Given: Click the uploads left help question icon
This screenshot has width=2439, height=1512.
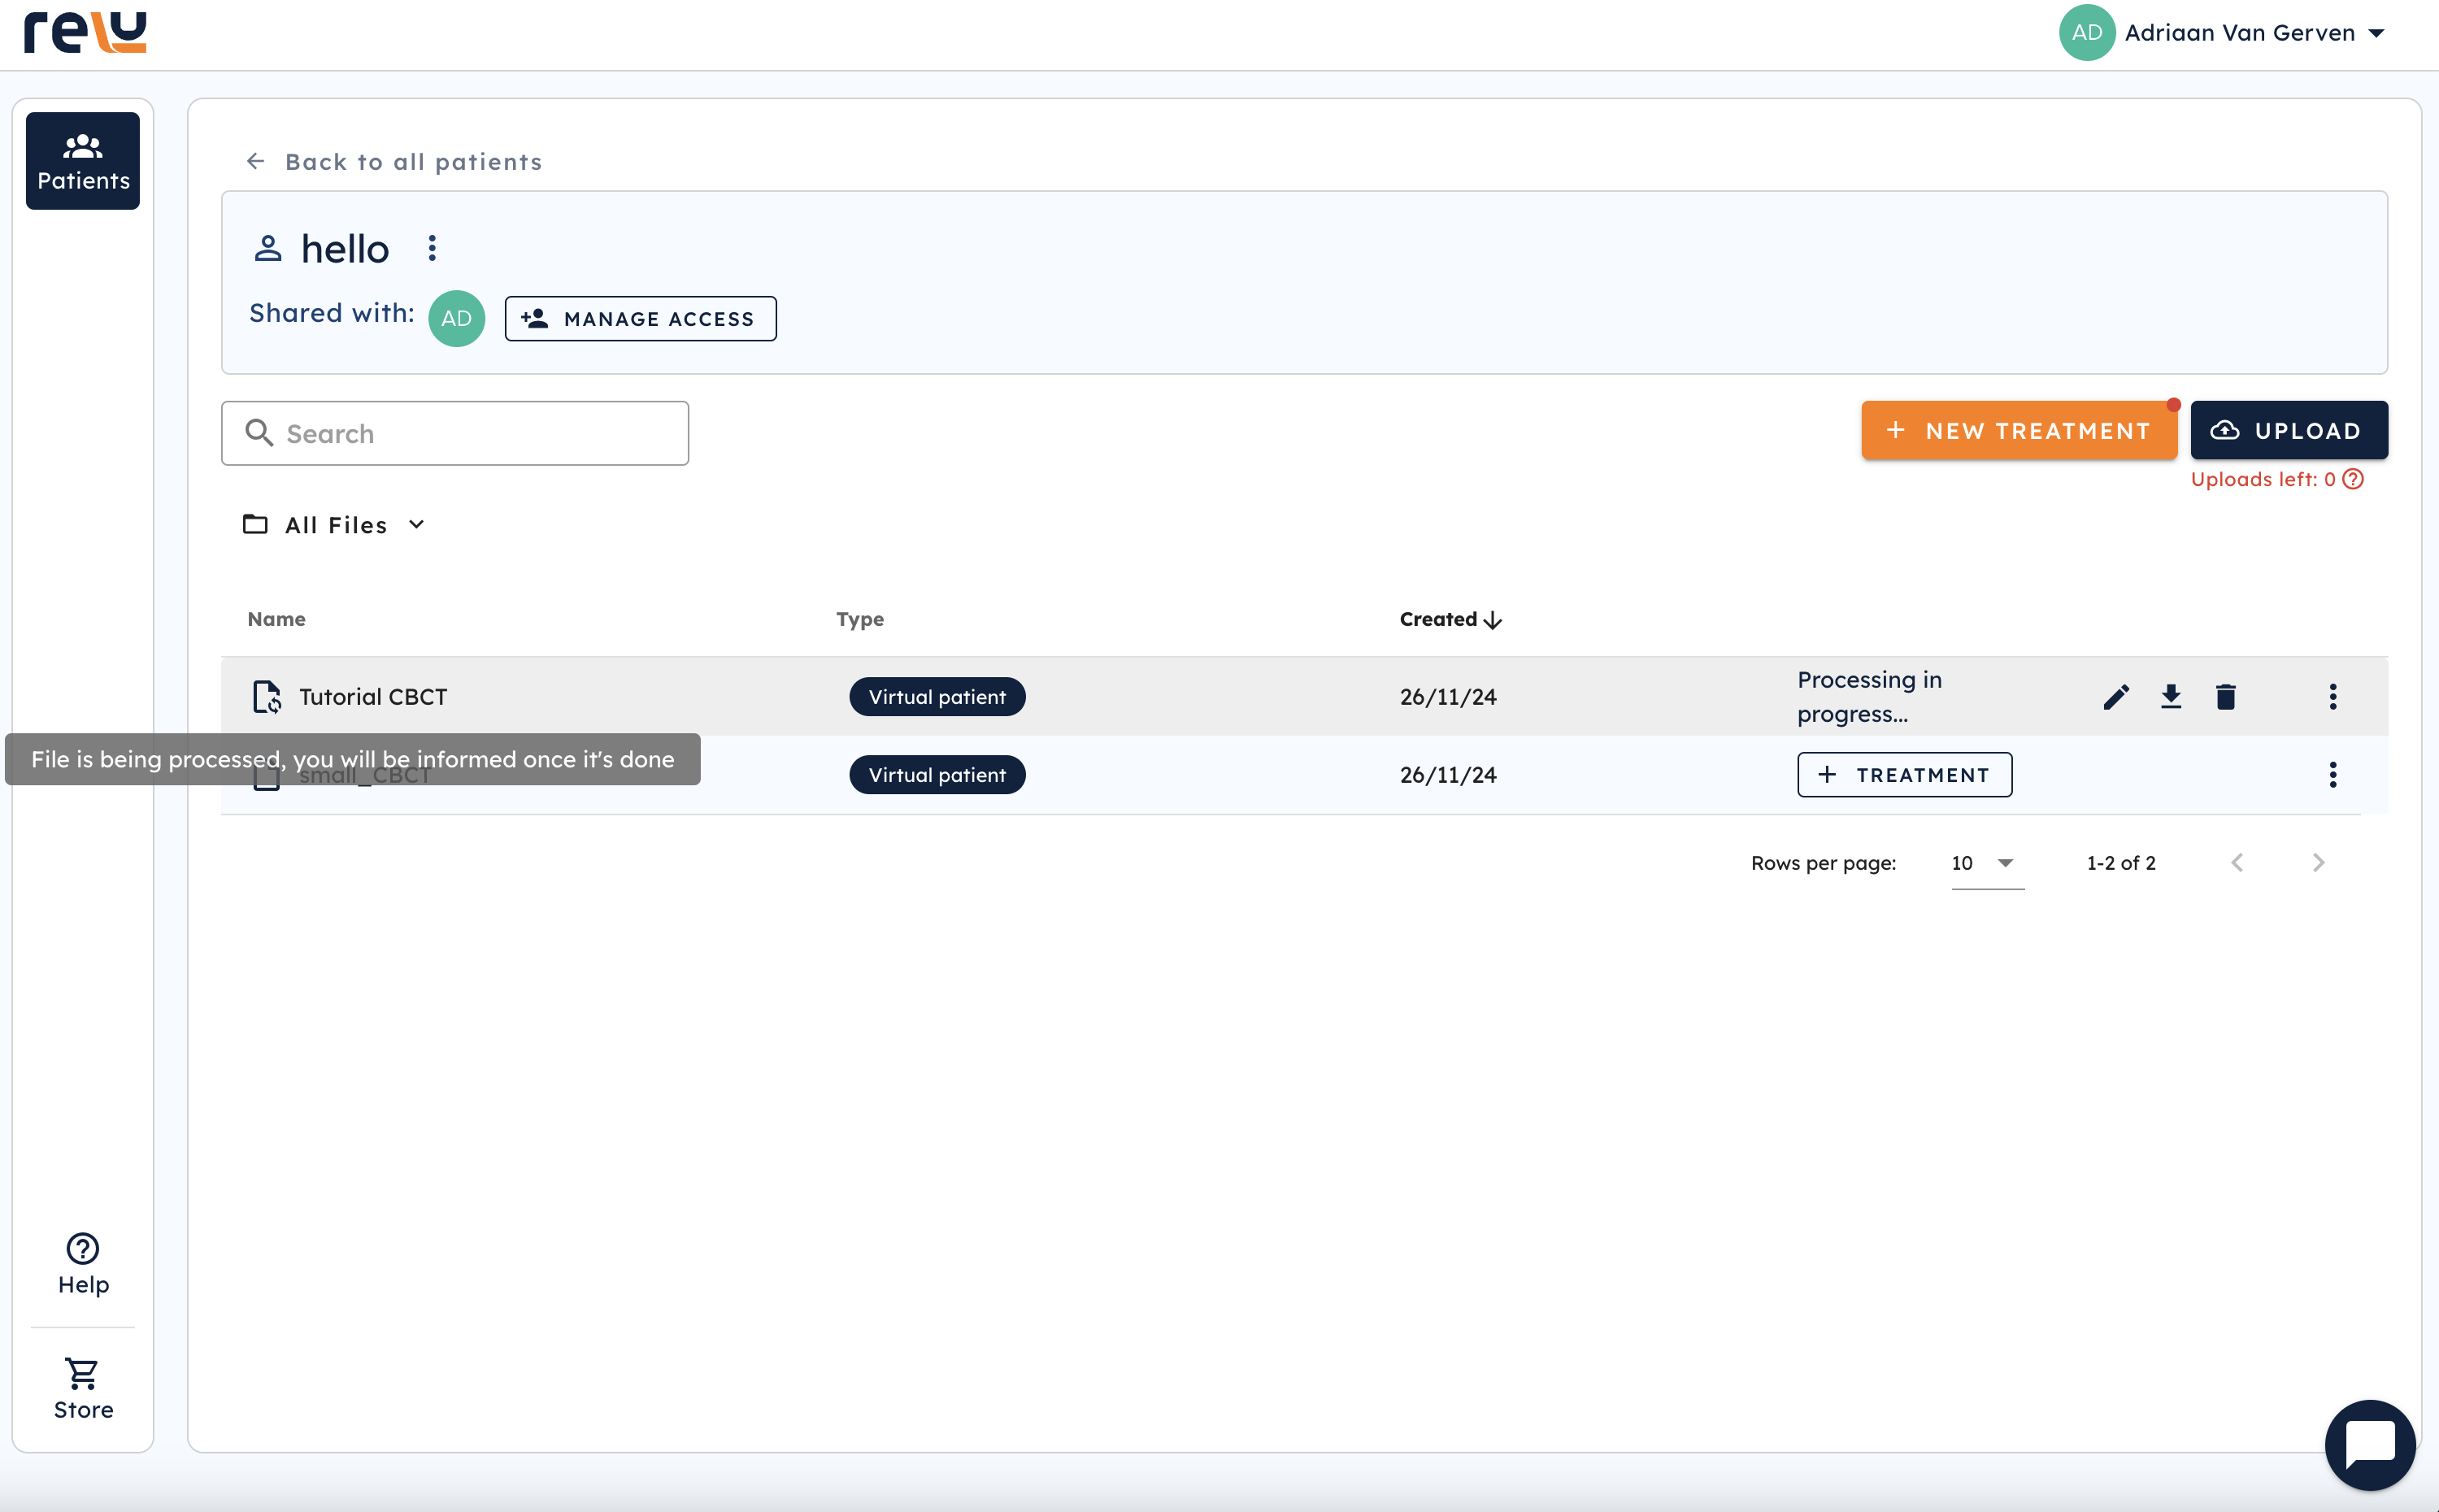Looking at the screenshot, I should pyautogui.click(x=2354, y=479).
